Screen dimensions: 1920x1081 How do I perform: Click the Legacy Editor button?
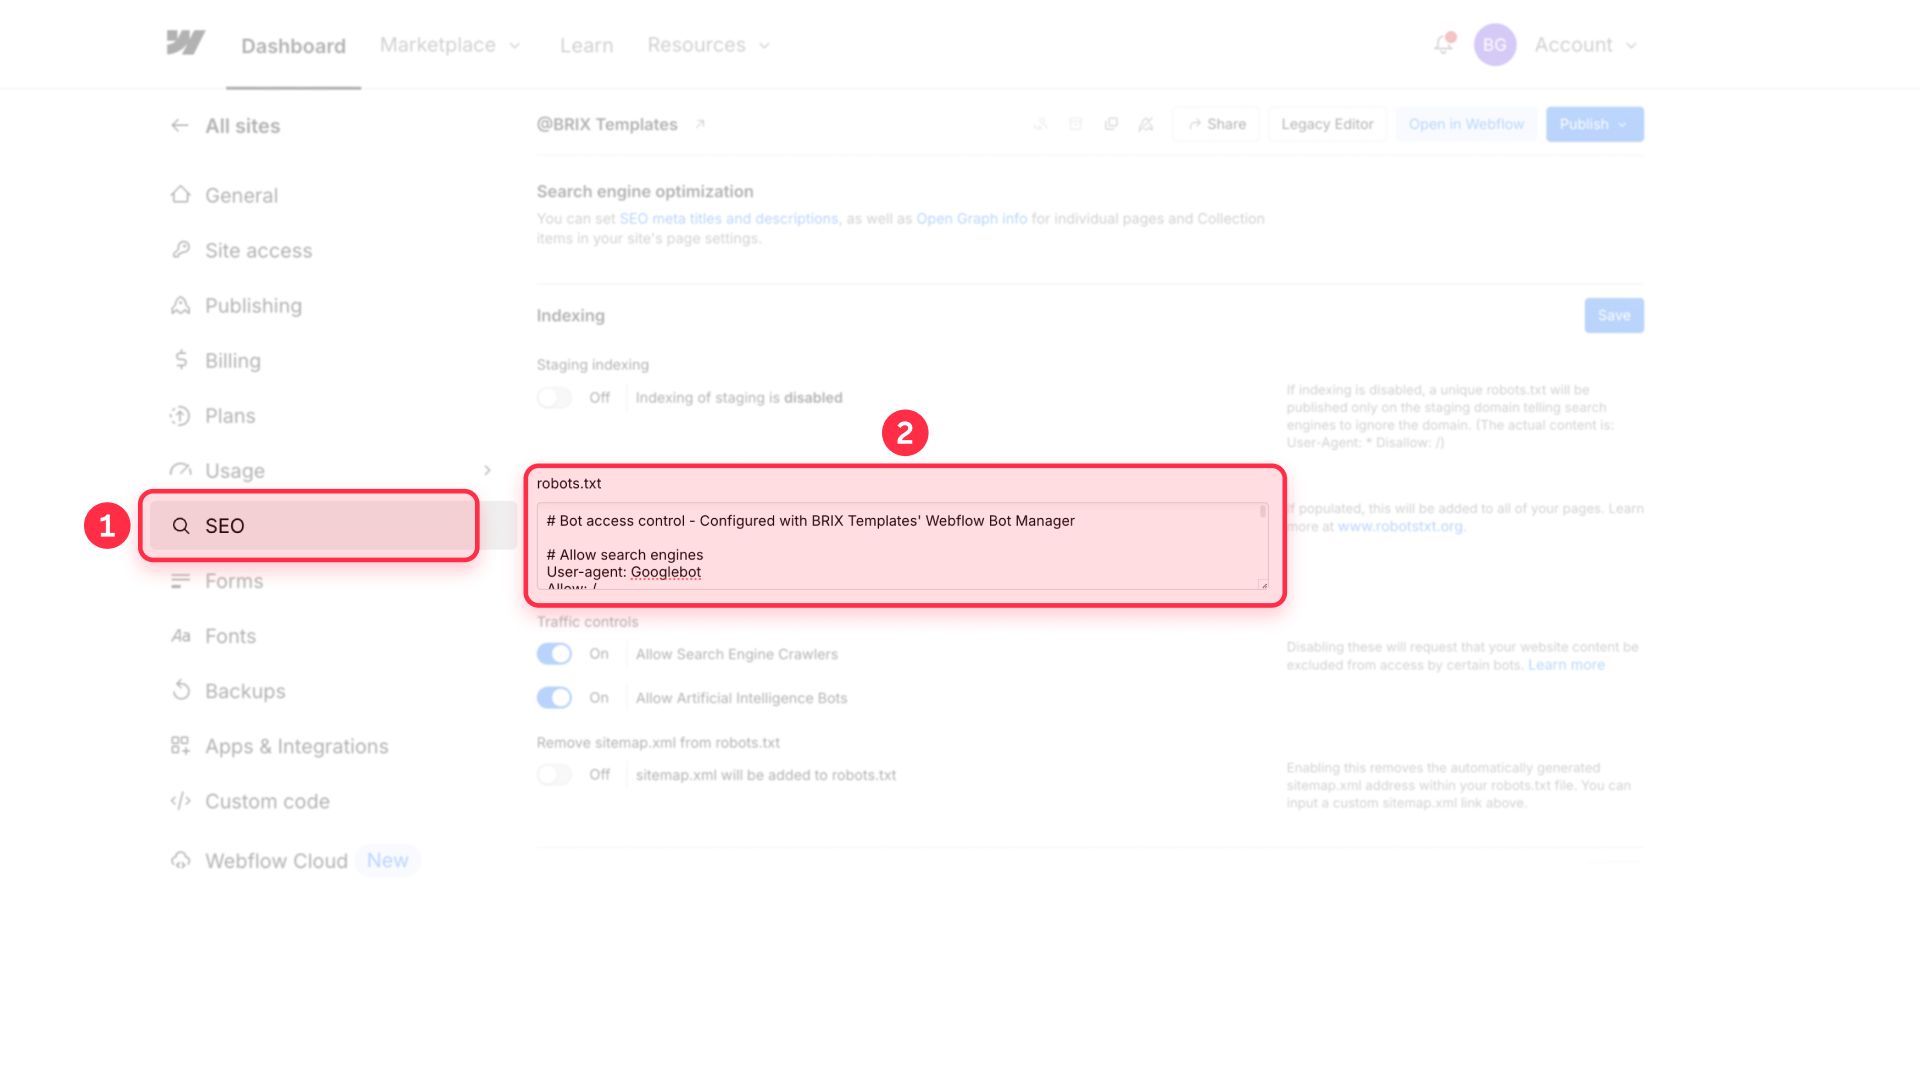pyautogui.click(x=1327, y=124)
